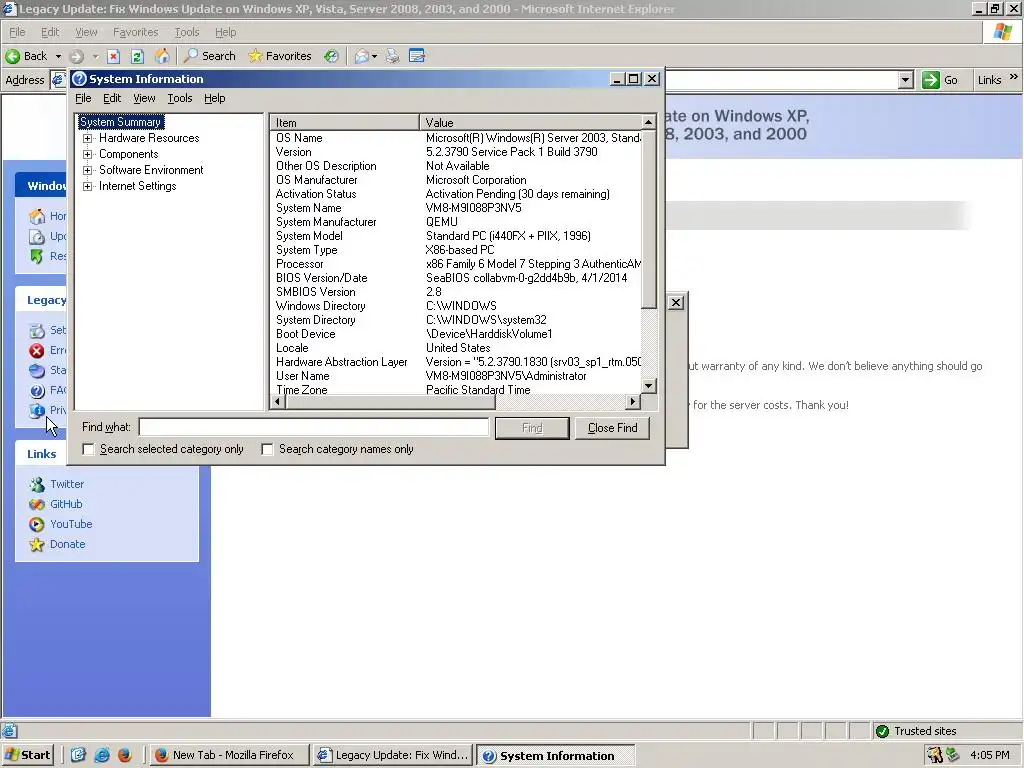Viewport: 1024px width, 768px height.
Task: Expand the Links toolbar chevron
Action: coord(1014,76)
